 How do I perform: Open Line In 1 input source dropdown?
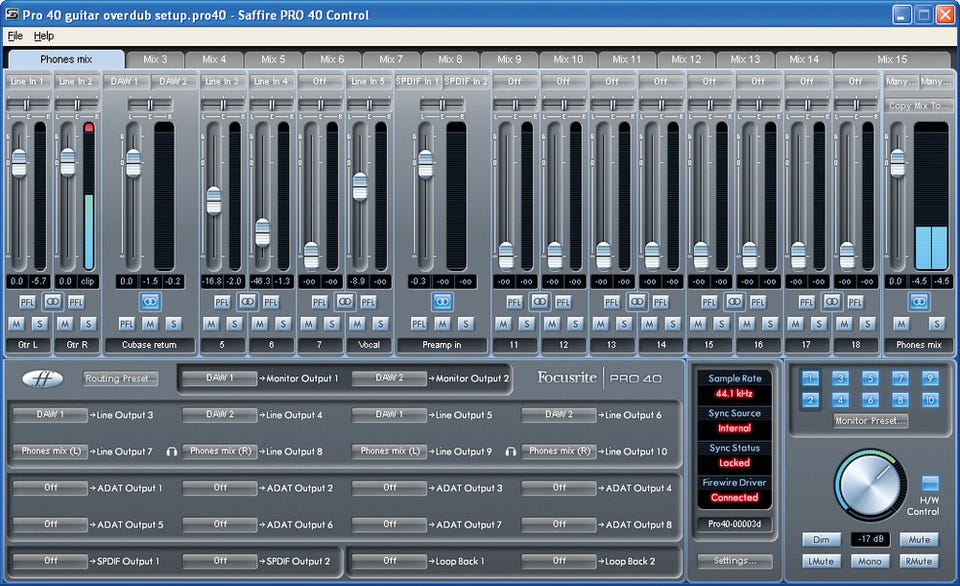(x=28, y=81)
